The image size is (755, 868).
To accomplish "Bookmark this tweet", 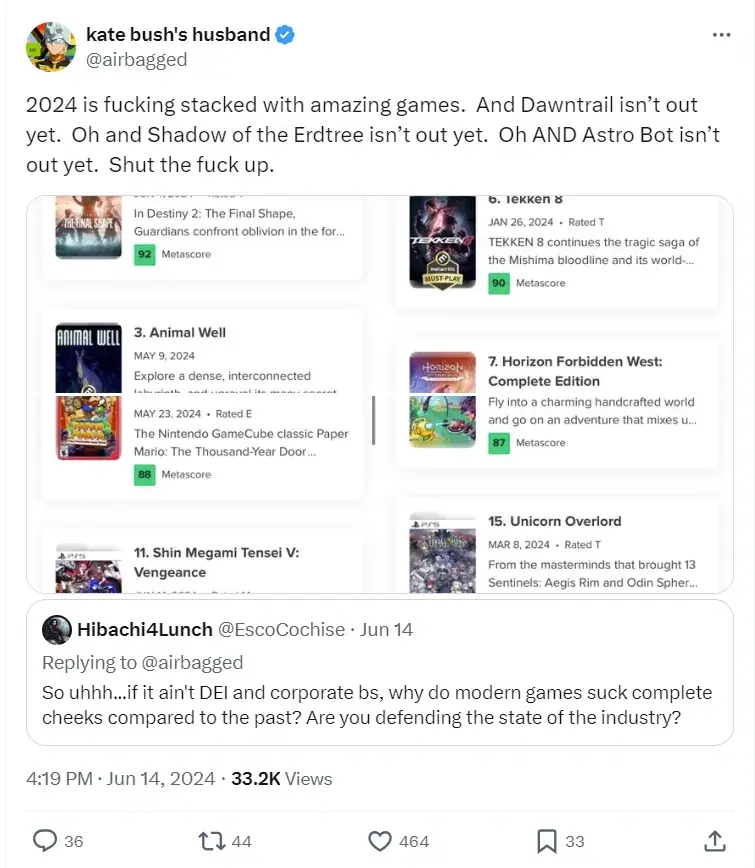I will tap(547, 840).
